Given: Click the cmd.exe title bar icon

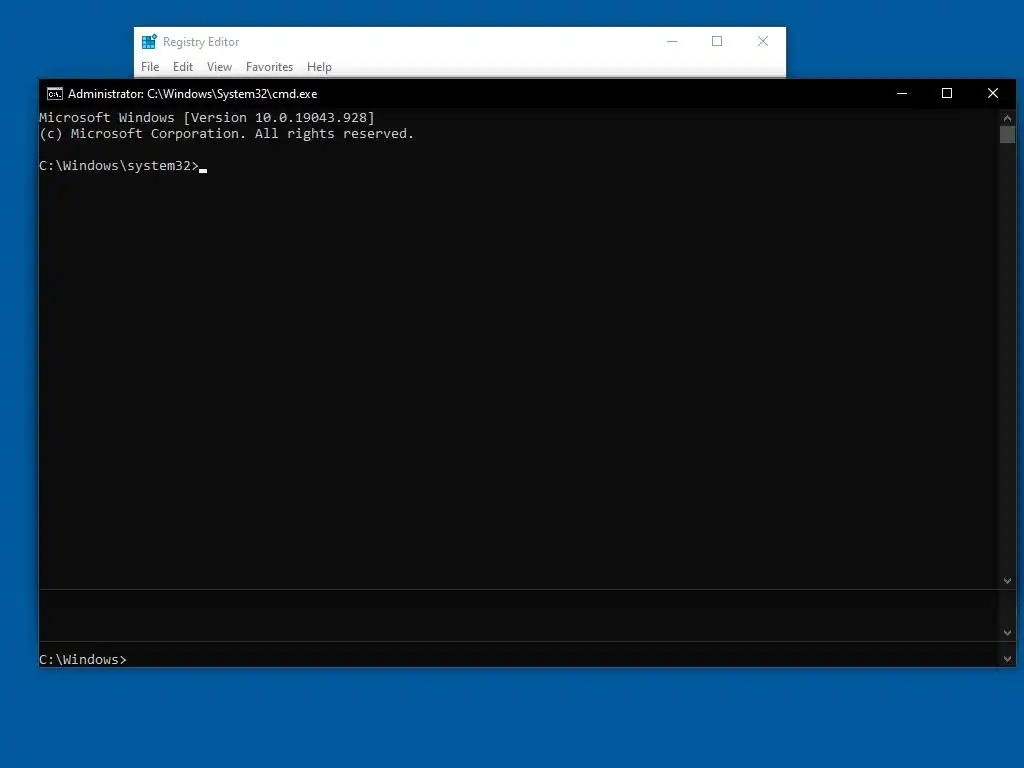Looking at the screenshot, I should (x=55, y=94).
